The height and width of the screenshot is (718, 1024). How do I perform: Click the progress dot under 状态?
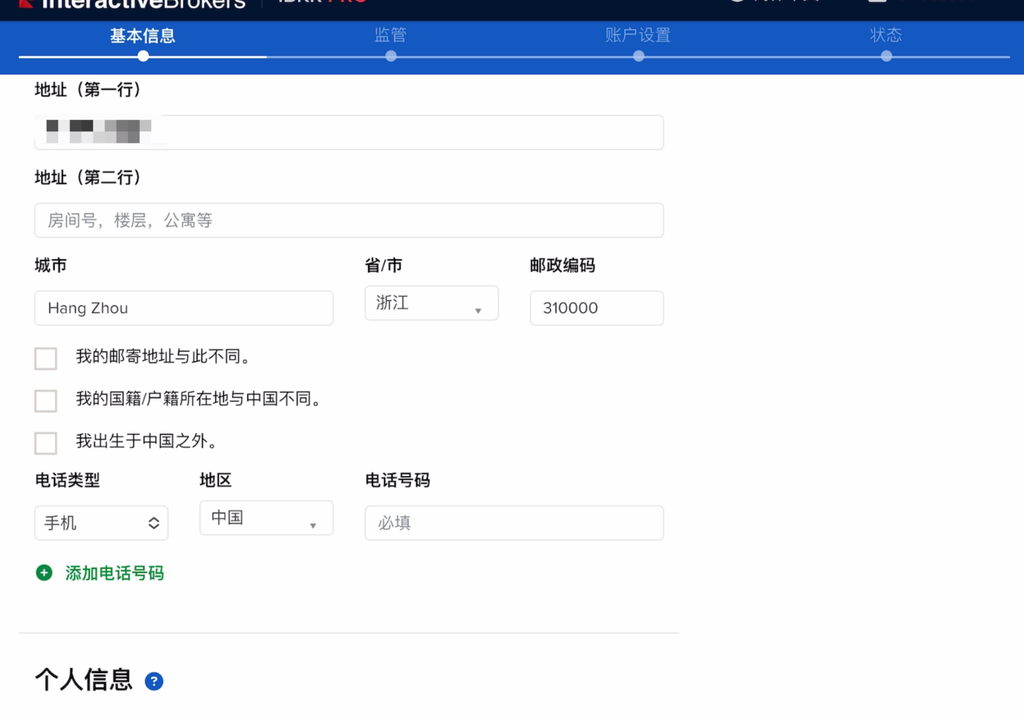click(886, 56)
